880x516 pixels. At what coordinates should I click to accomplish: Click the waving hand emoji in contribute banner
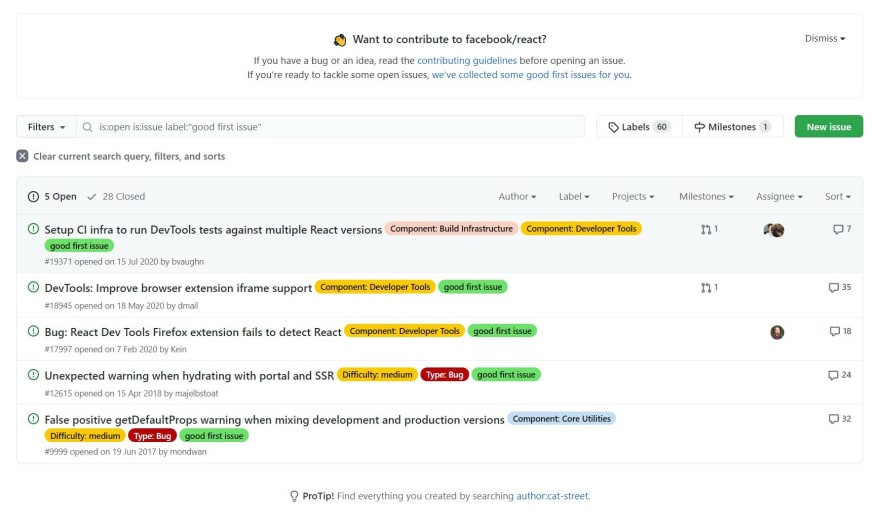click(340, 40)
